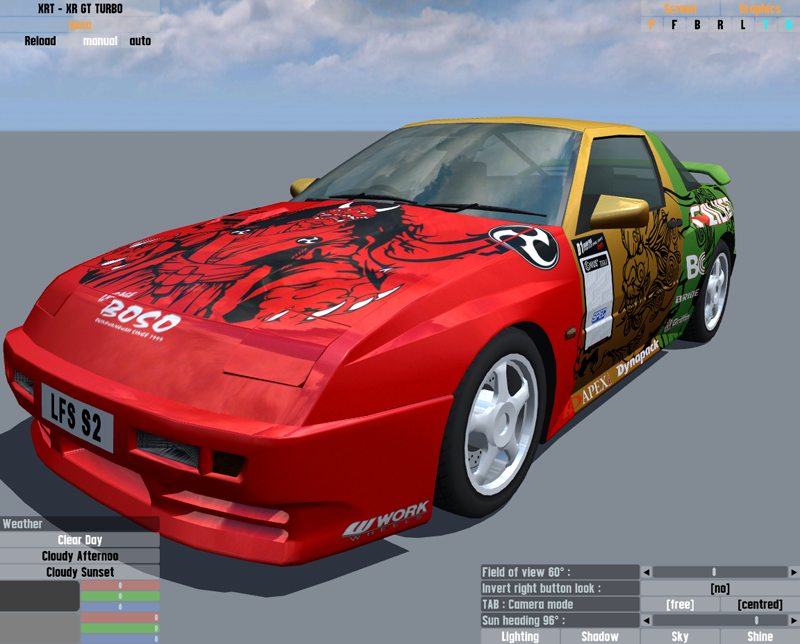Toggle the Sky option

point(680,636)
